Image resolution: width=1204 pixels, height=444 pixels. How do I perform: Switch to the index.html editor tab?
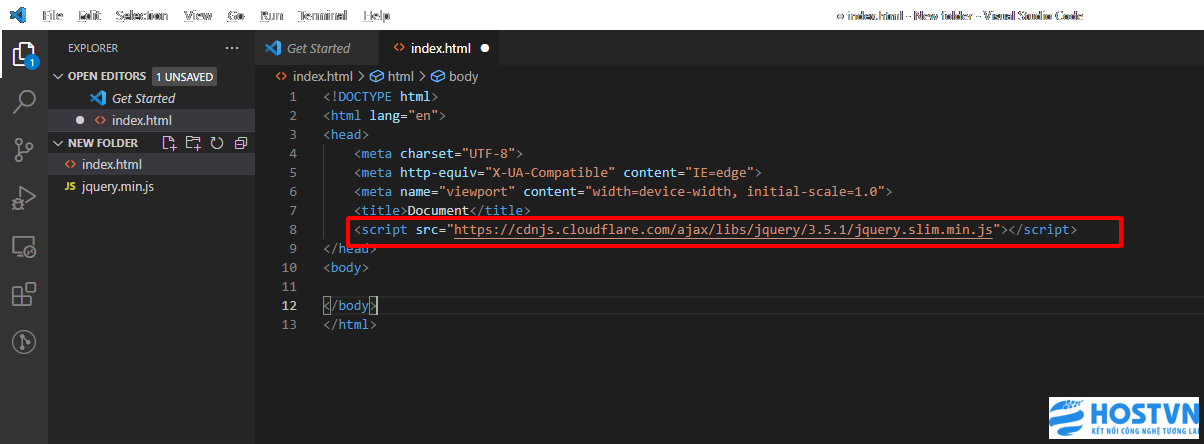coord(440,48)
